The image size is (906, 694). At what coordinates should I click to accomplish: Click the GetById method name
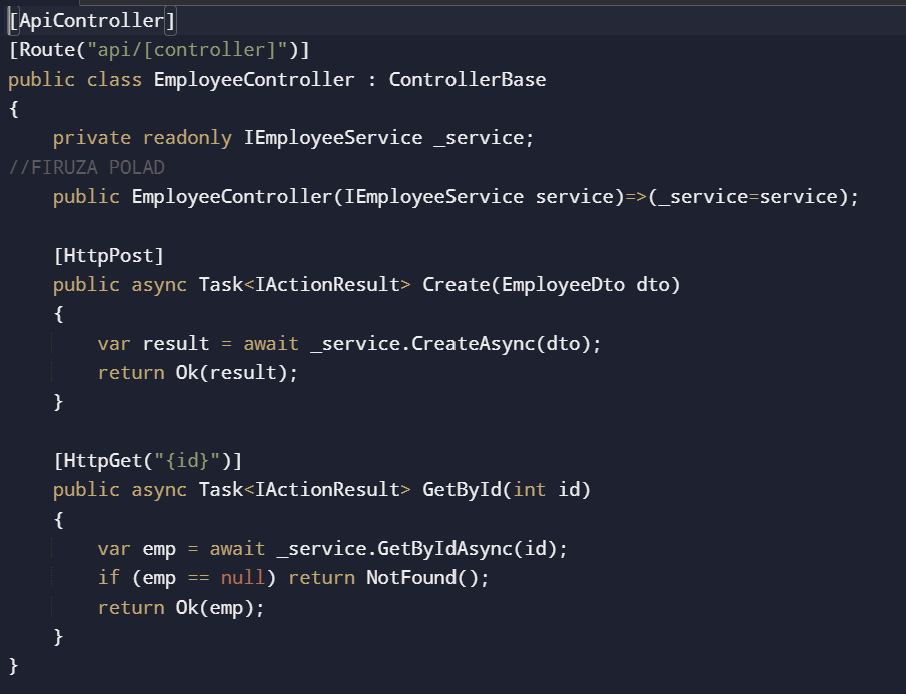[461, 490]
